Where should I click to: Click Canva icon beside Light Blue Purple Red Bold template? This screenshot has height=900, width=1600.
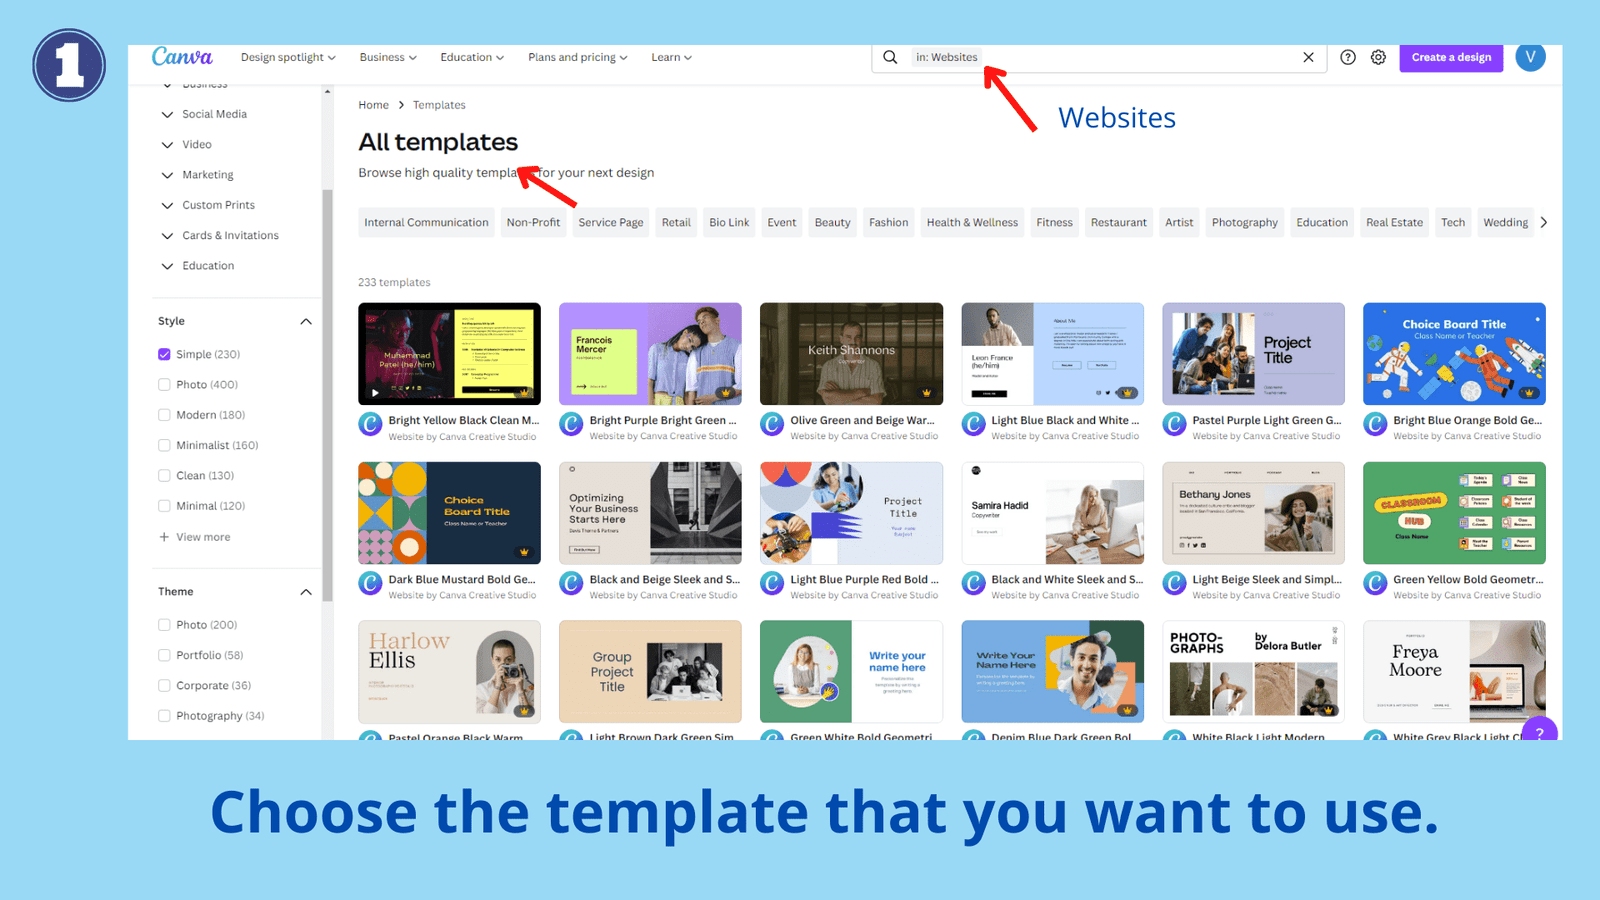click(x=772, y=584)
